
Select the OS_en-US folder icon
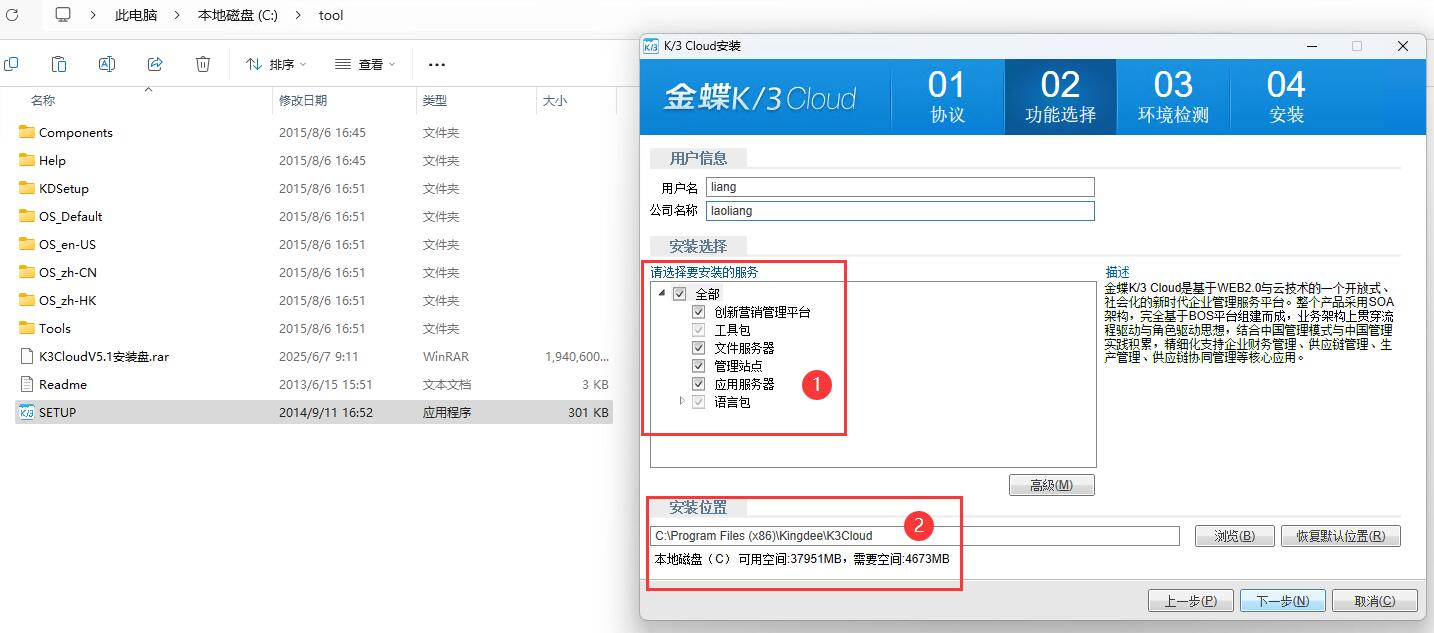click(27, 244)
